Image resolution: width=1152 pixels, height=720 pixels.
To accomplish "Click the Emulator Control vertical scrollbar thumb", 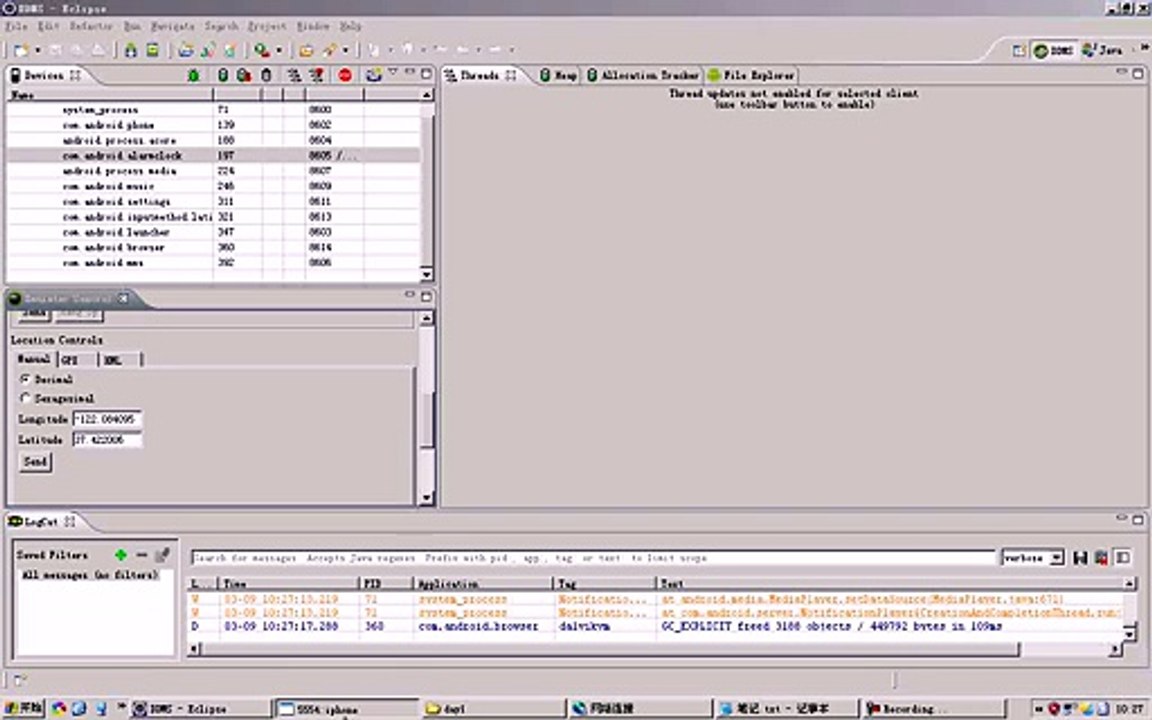I will 426,419.
